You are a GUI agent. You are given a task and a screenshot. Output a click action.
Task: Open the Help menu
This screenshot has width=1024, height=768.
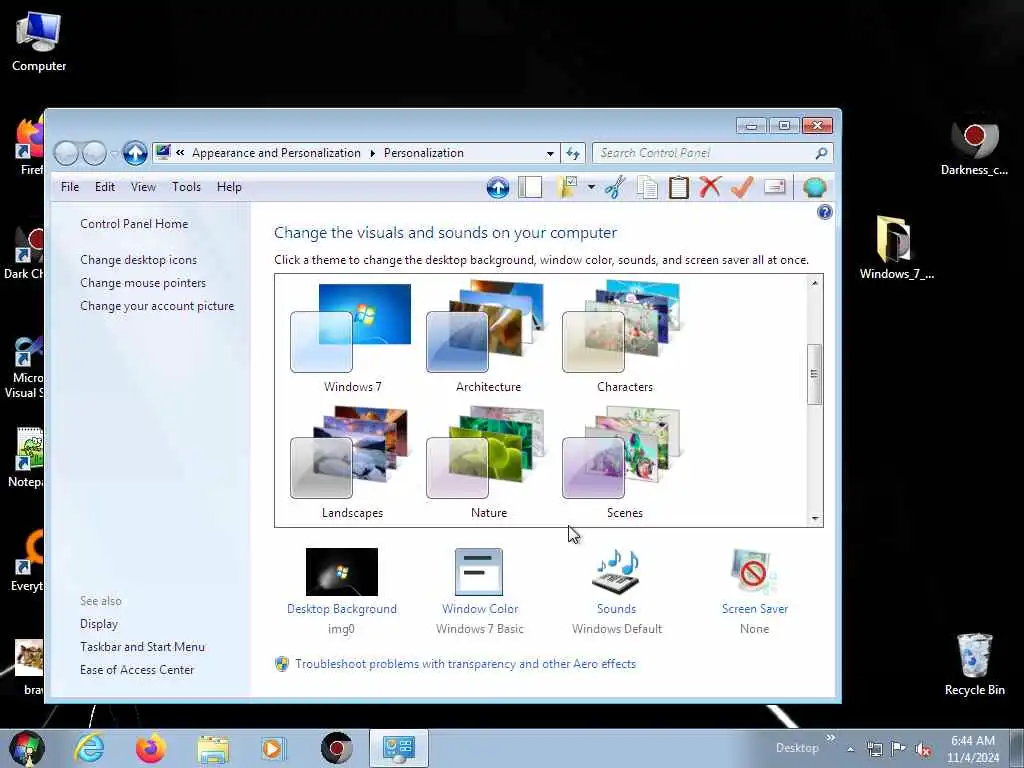(x=229, y=187)
